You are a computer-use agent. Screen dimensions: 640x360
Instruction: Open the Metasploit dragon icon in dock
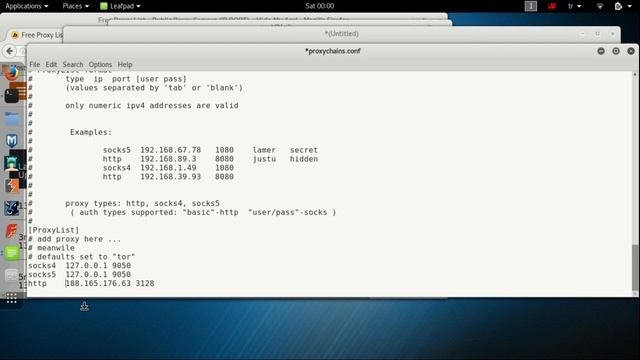[11, 208]
